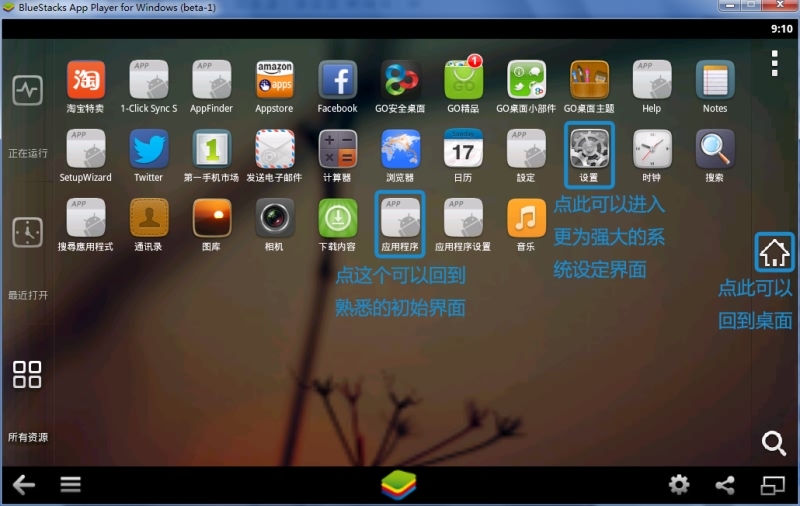Open the AppFinder app
Viewport: 800px width, 506px height.
(211, 80)
